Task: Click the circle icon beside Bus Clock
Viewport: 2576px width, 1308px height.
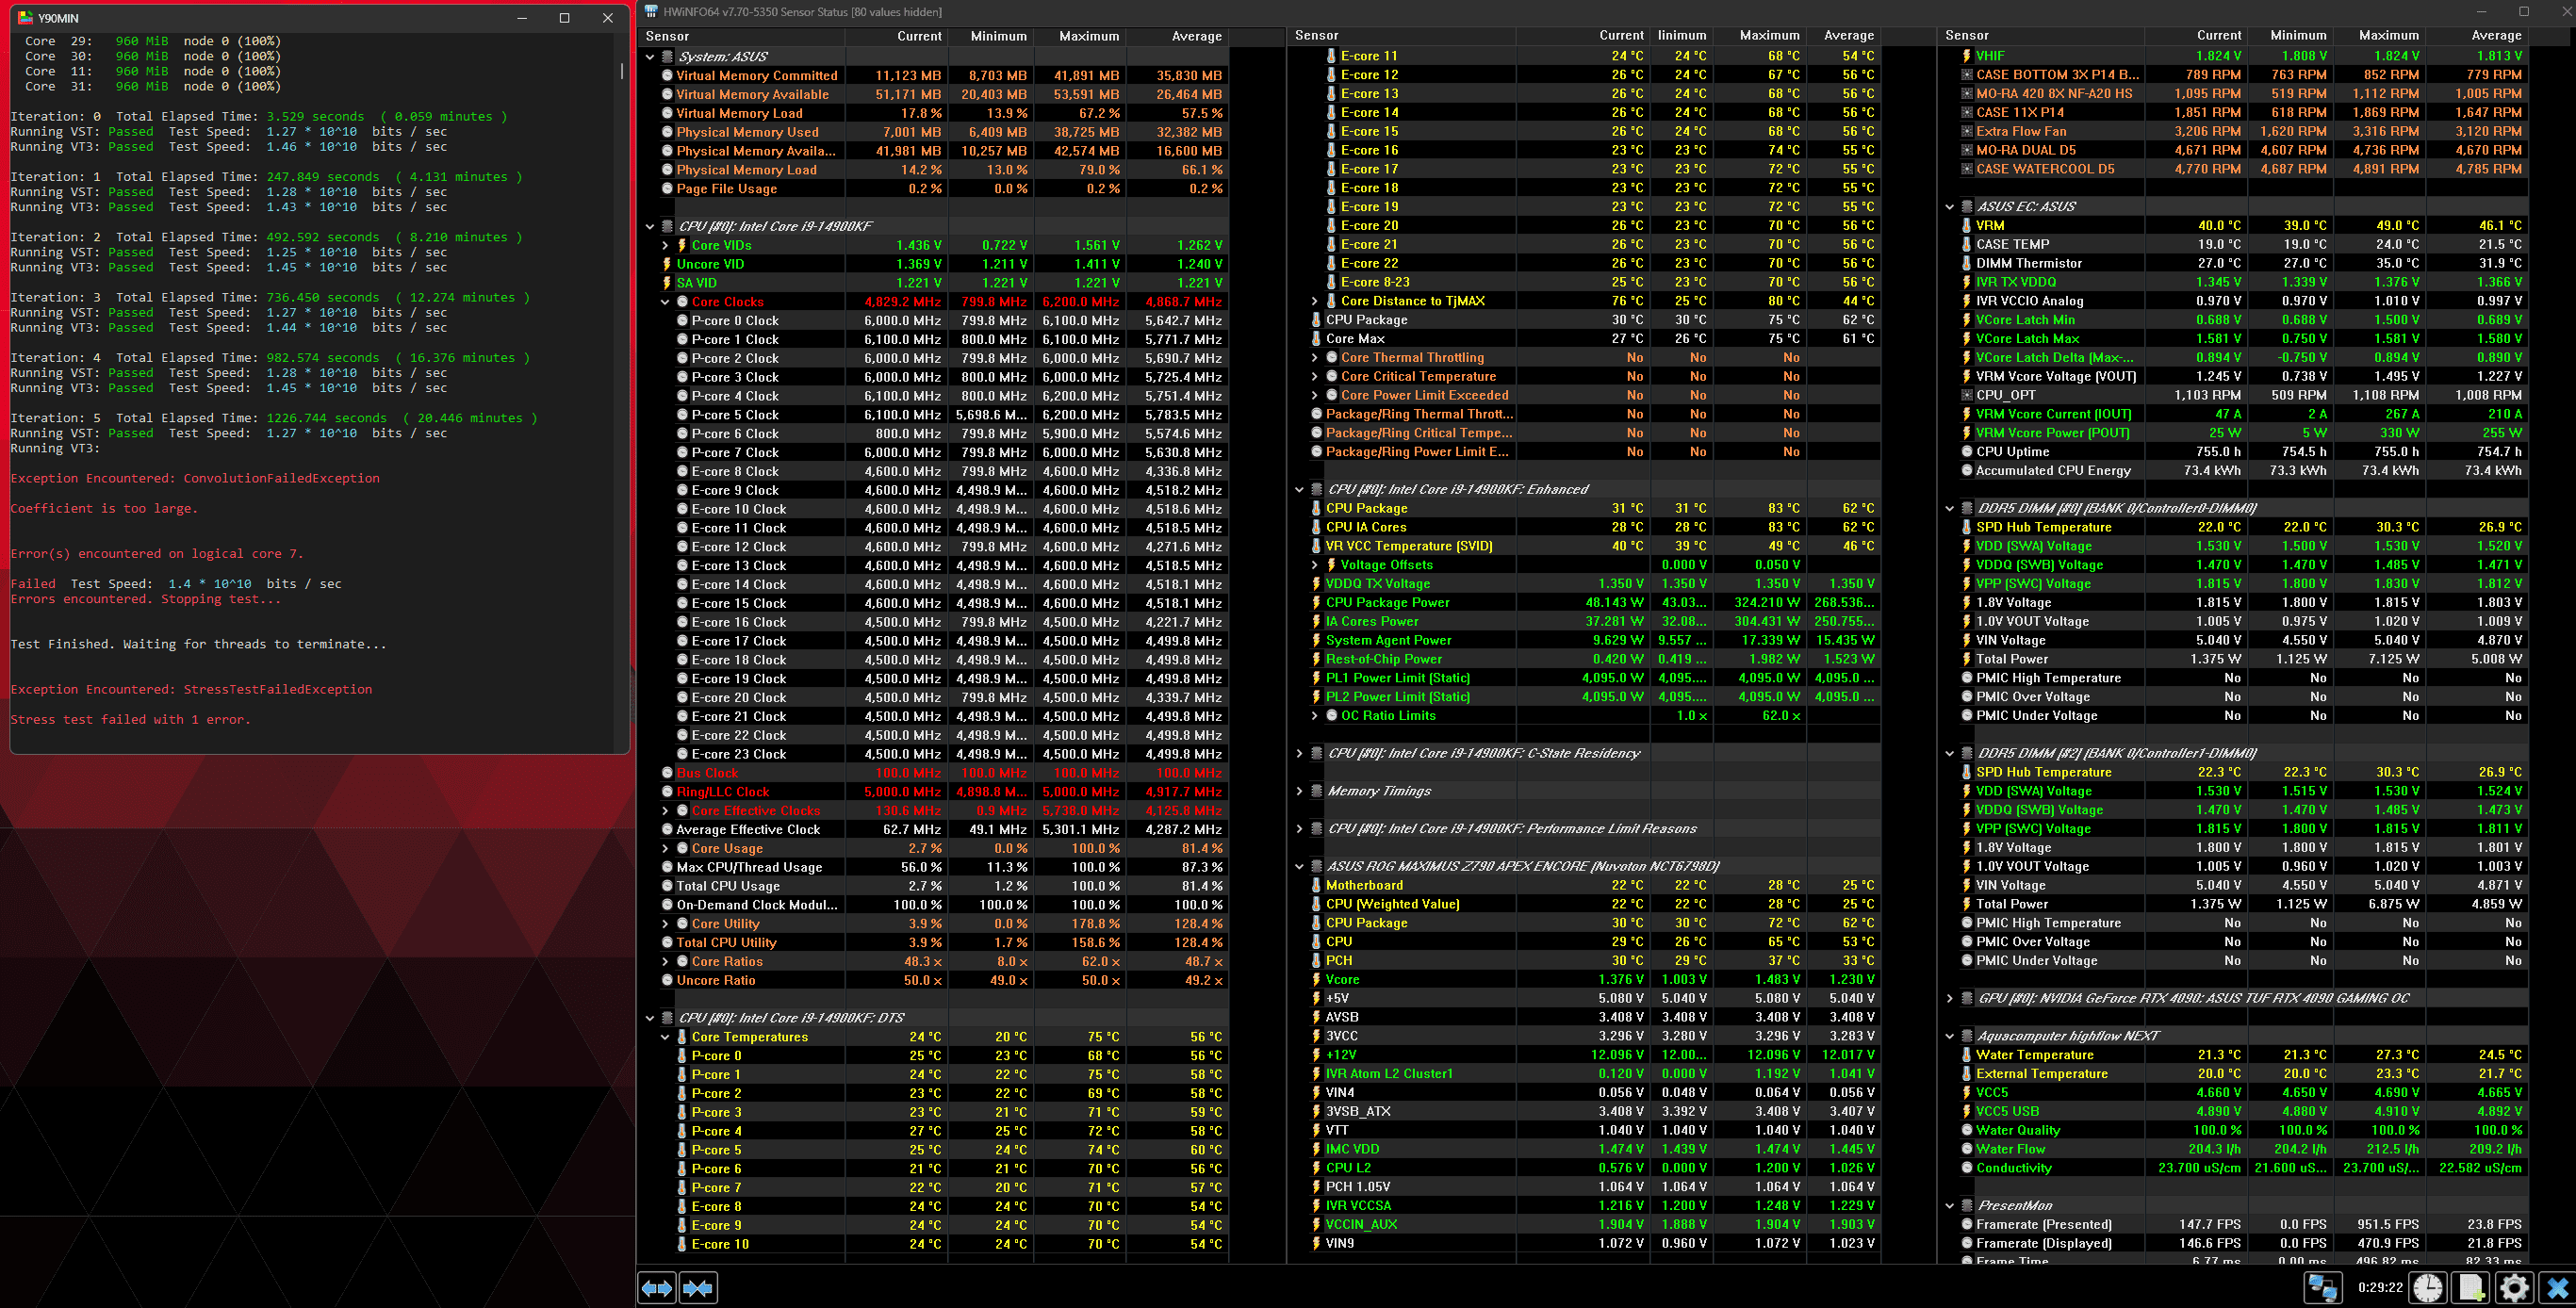Action: pos(667,773)
